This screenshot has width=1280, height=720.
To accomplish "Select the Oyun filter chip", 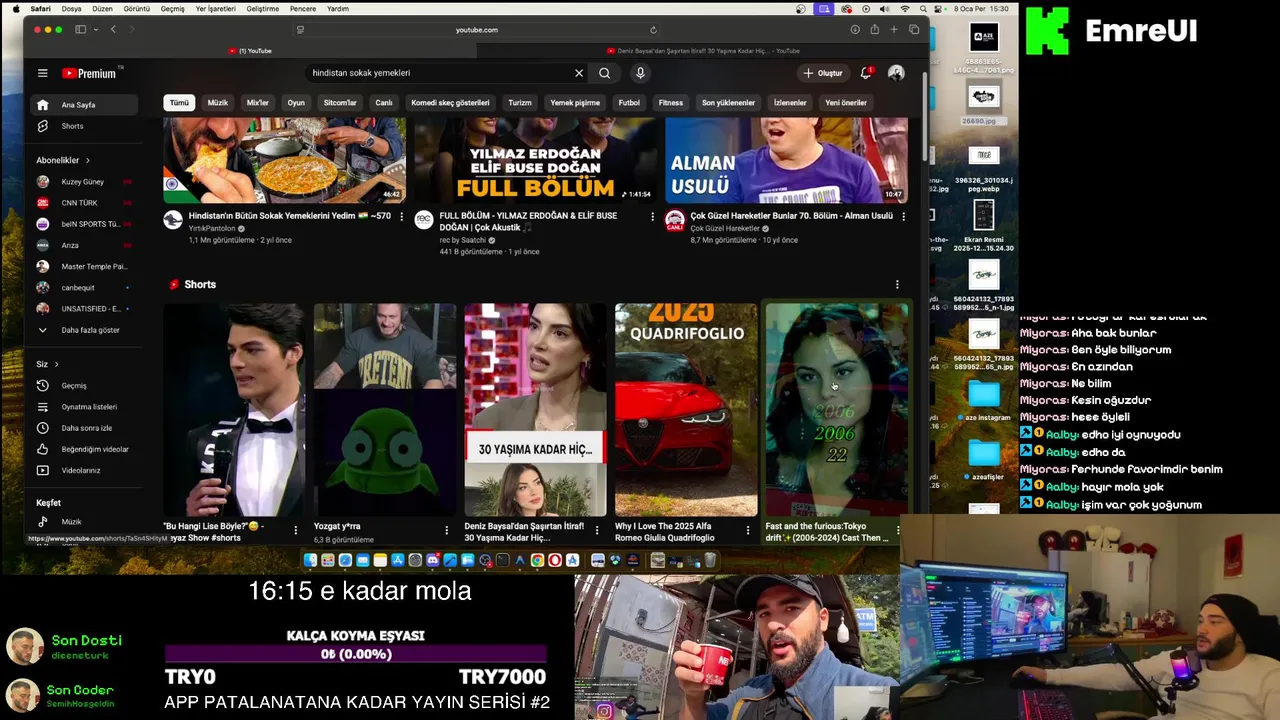I will [x=296, y=103].
